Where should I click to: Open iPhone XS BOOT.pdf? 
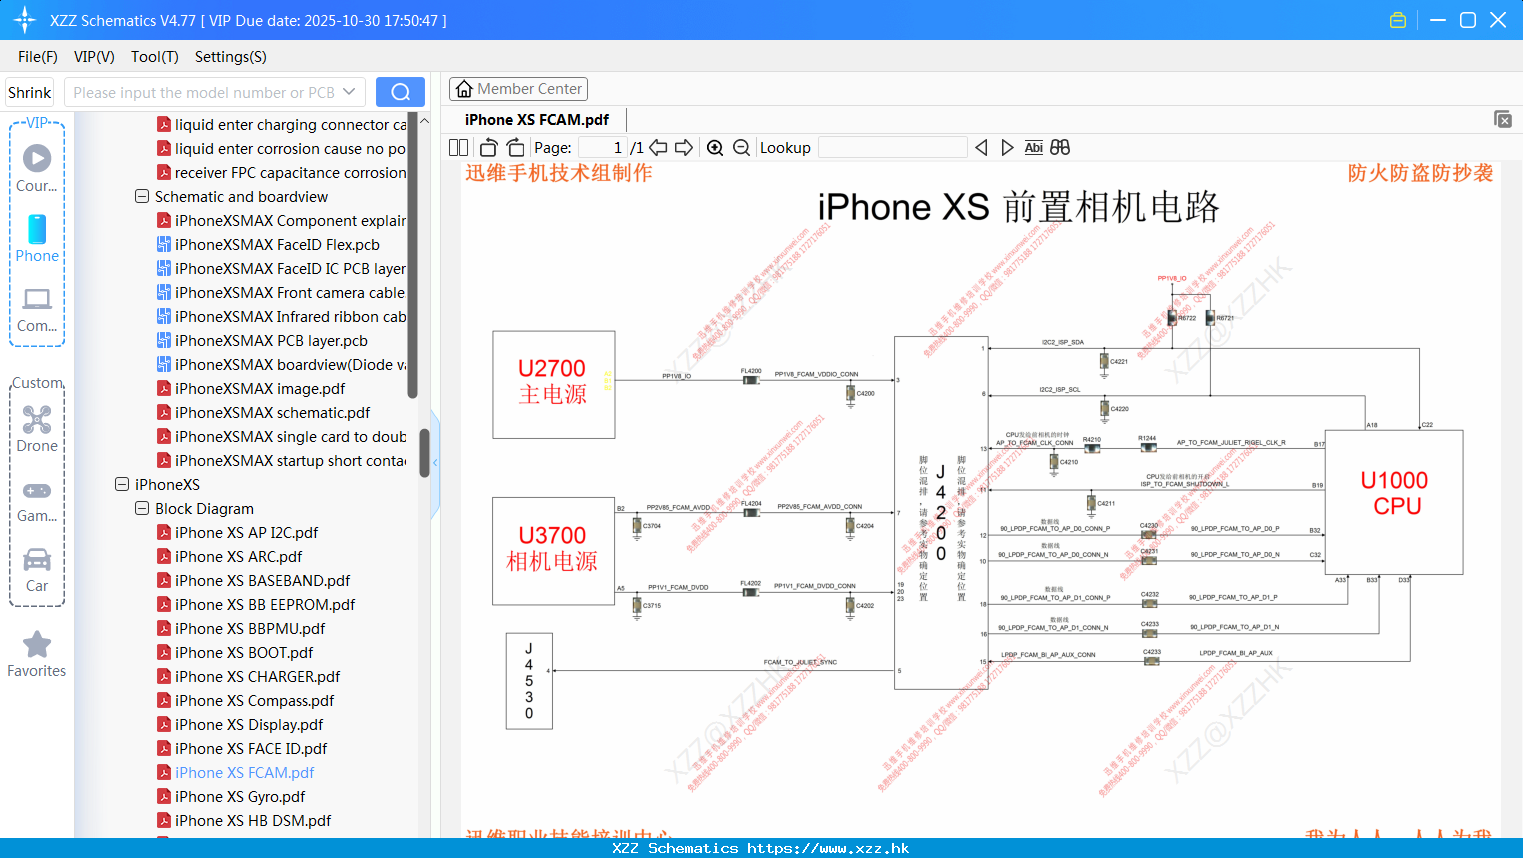(x=244, y=652)
